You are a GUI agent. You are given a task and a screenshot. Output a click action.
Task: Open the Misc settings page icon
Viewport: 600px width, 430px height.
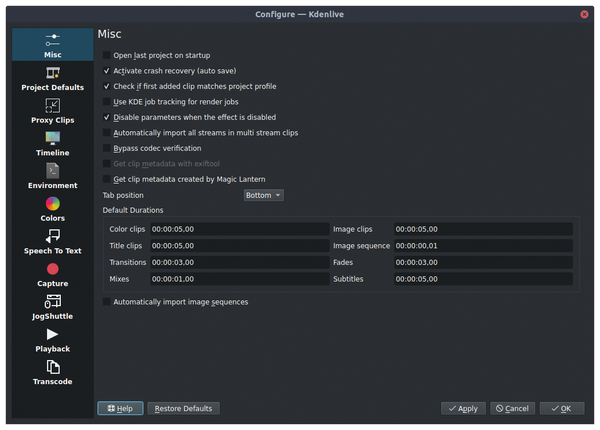pos(52,40)
